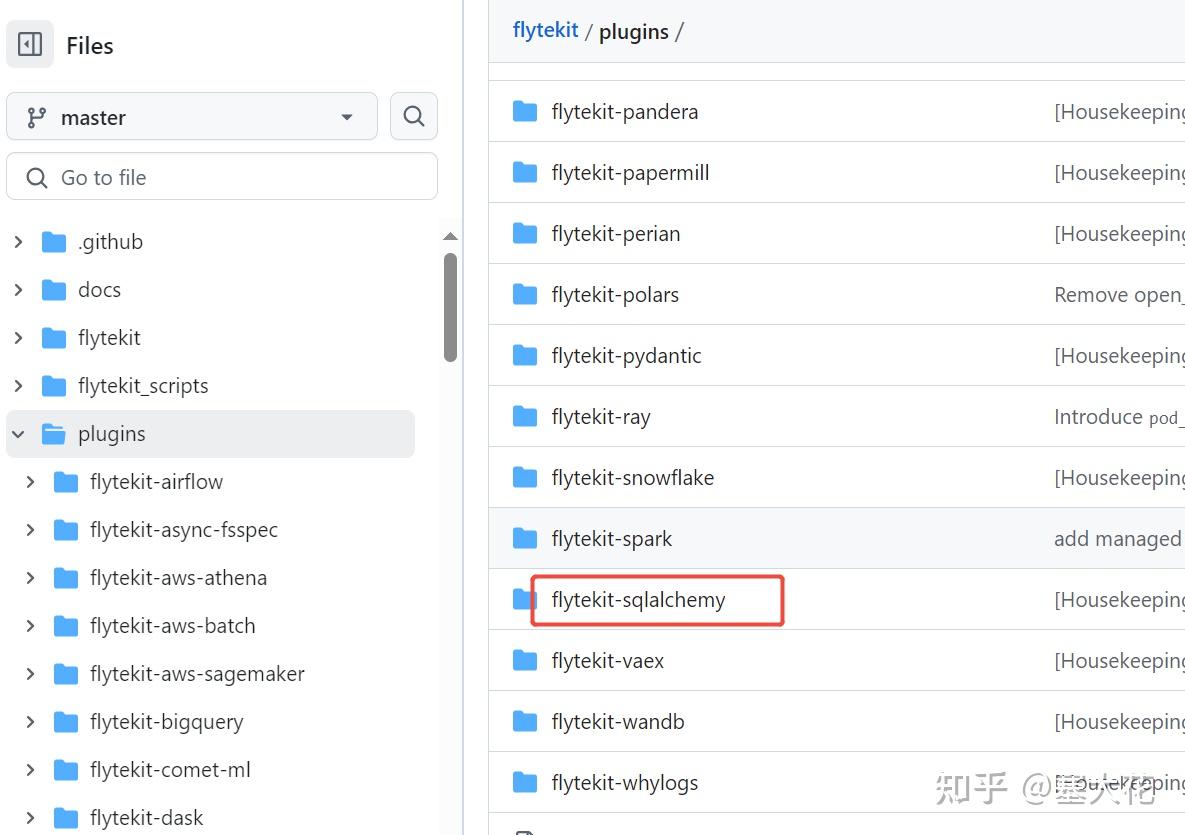Select flytekit-aws-sagemaker in the sidebar
This screenshot has width=1185, height=835.
click(x=194, y=673)
